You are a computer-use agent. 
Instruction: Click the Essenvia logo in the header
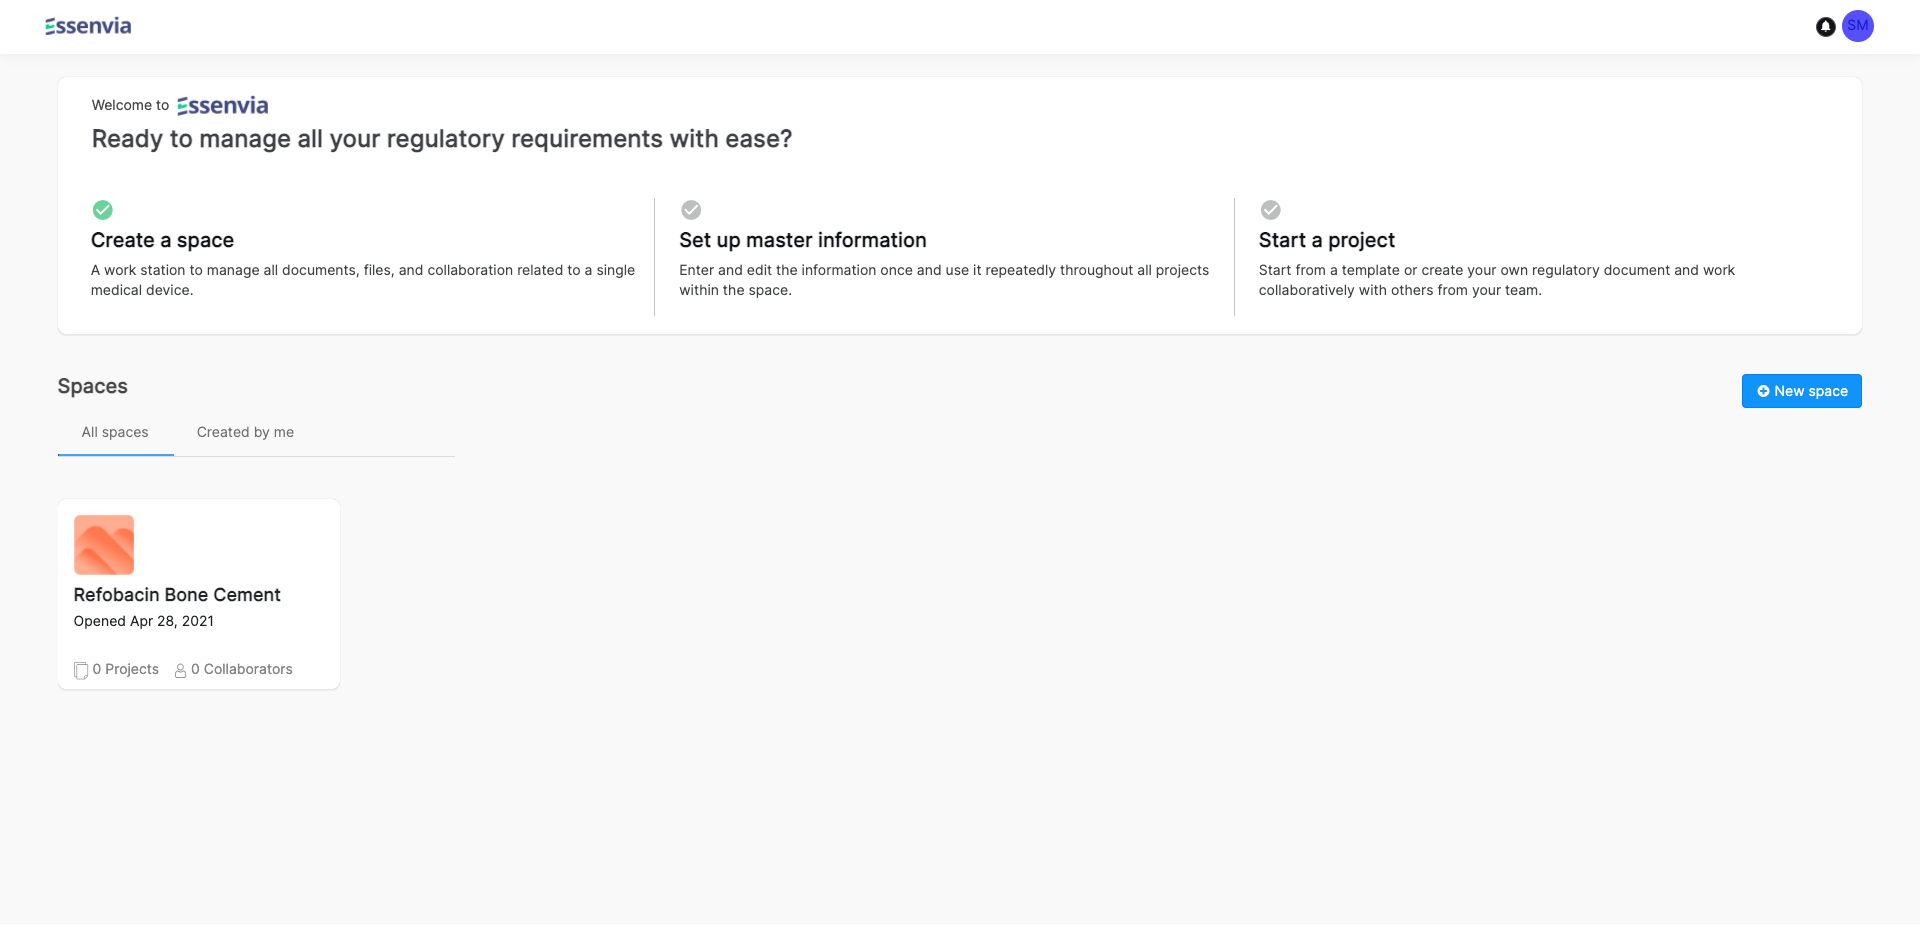[88, 26]
